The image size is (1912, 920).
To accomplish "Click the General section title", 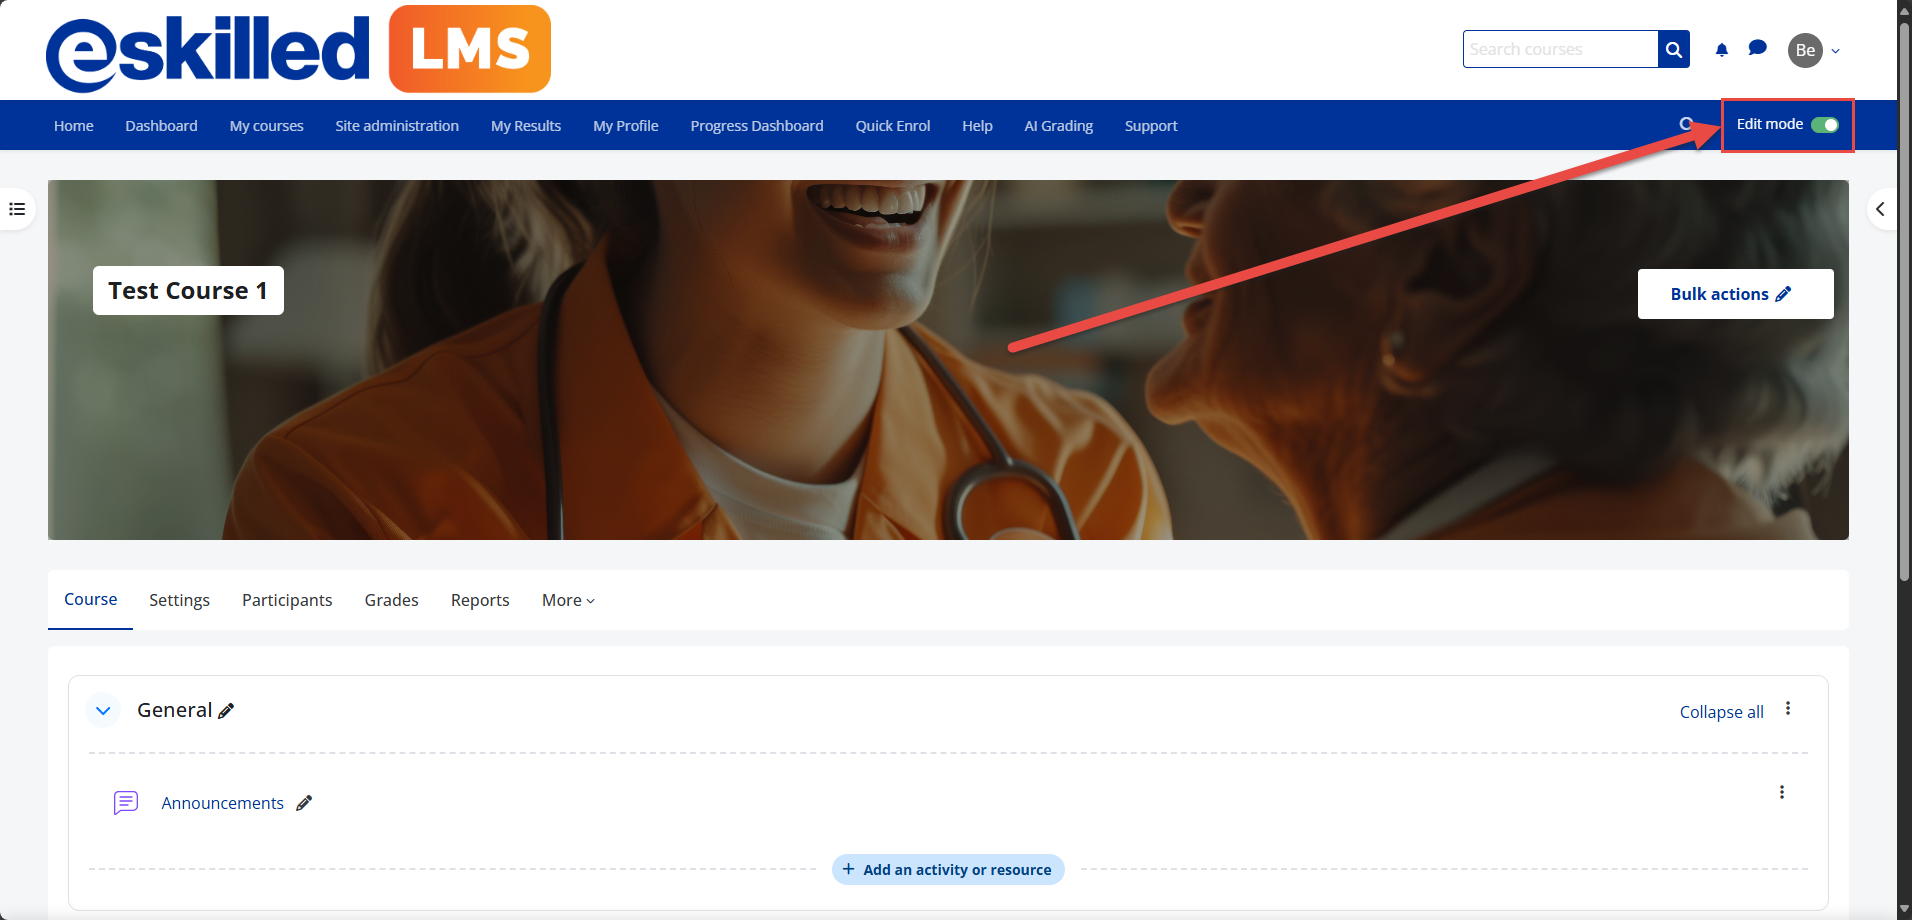I will 174,710.
